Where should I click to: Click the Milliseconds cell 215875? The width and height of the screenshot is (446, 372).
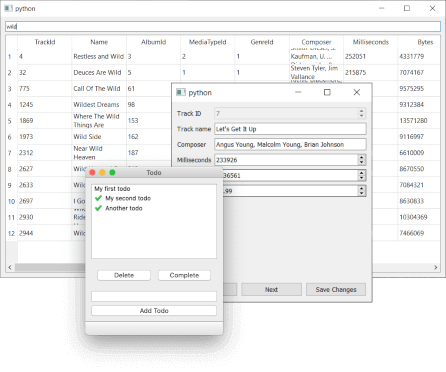point(371,72)
